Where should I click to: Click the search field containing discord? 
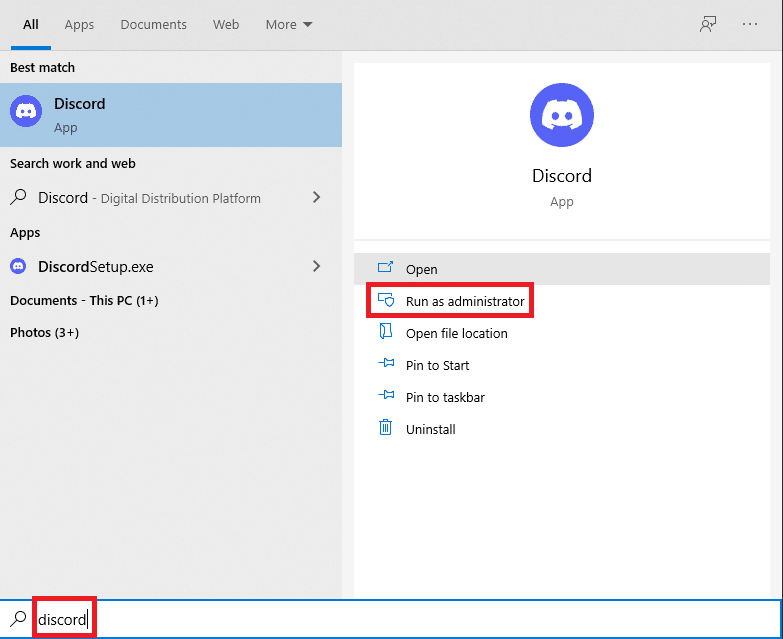tap(400, 619)
